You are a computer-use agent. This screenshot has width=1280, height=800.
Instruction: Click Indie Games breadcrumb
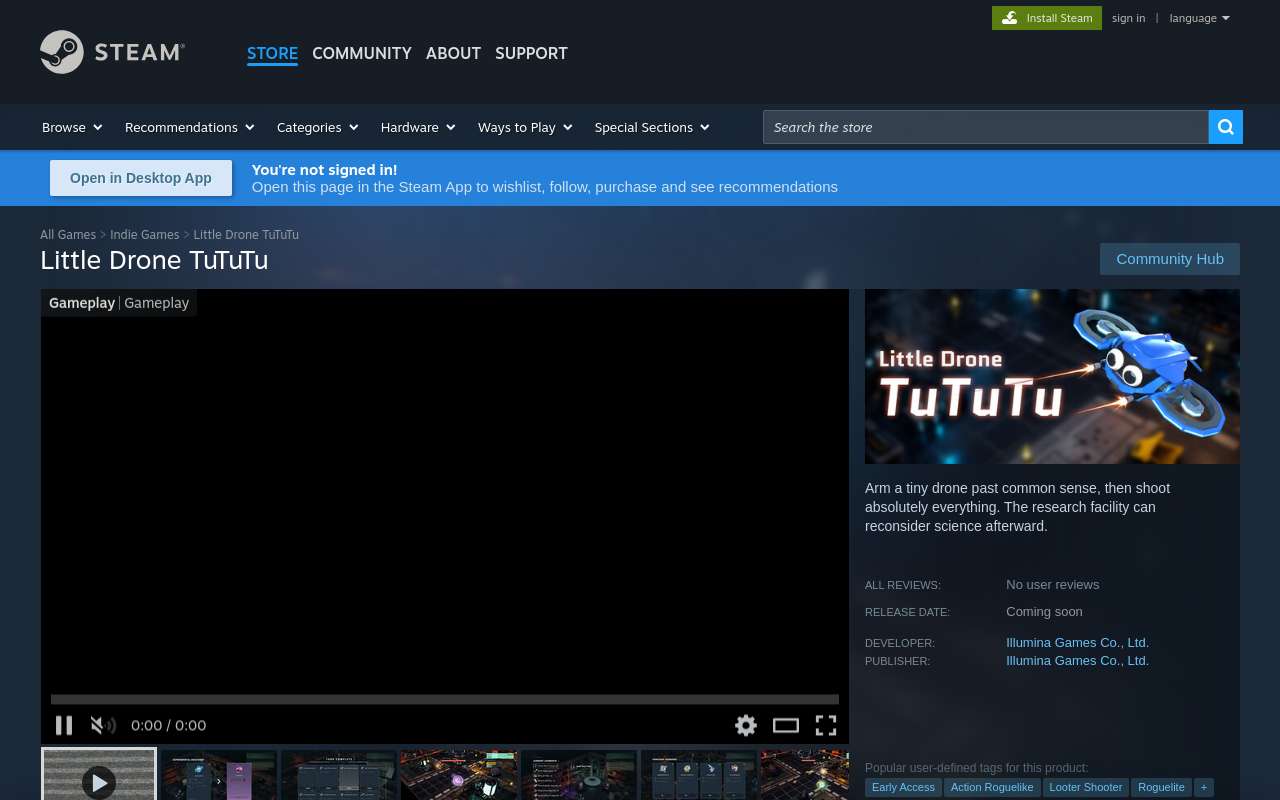click(145, 235)
